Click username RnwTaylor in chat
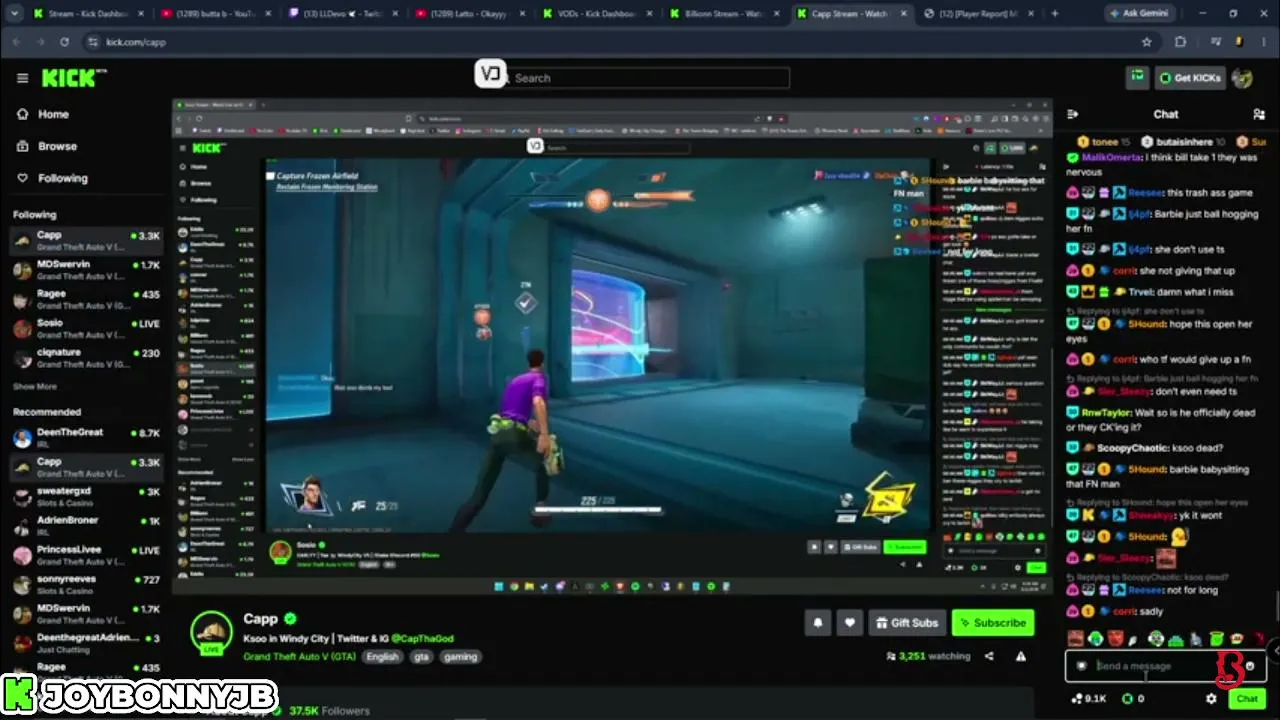This screenshot has height=720, width=1280. tap(1108, 412)
